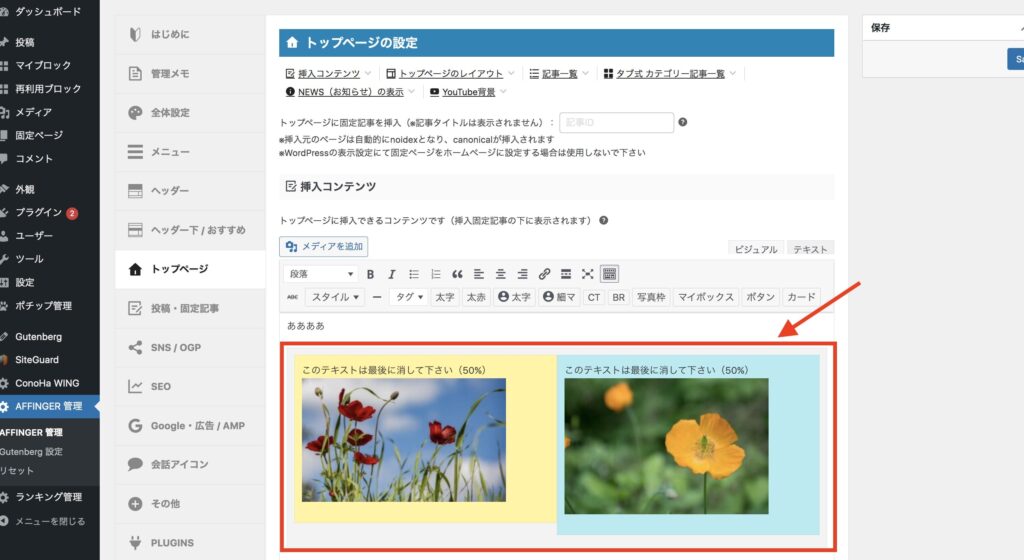Open the 段落 paragraph format dropdown
This screenshot has width=1024, height=560.
[x=321, y=274]
